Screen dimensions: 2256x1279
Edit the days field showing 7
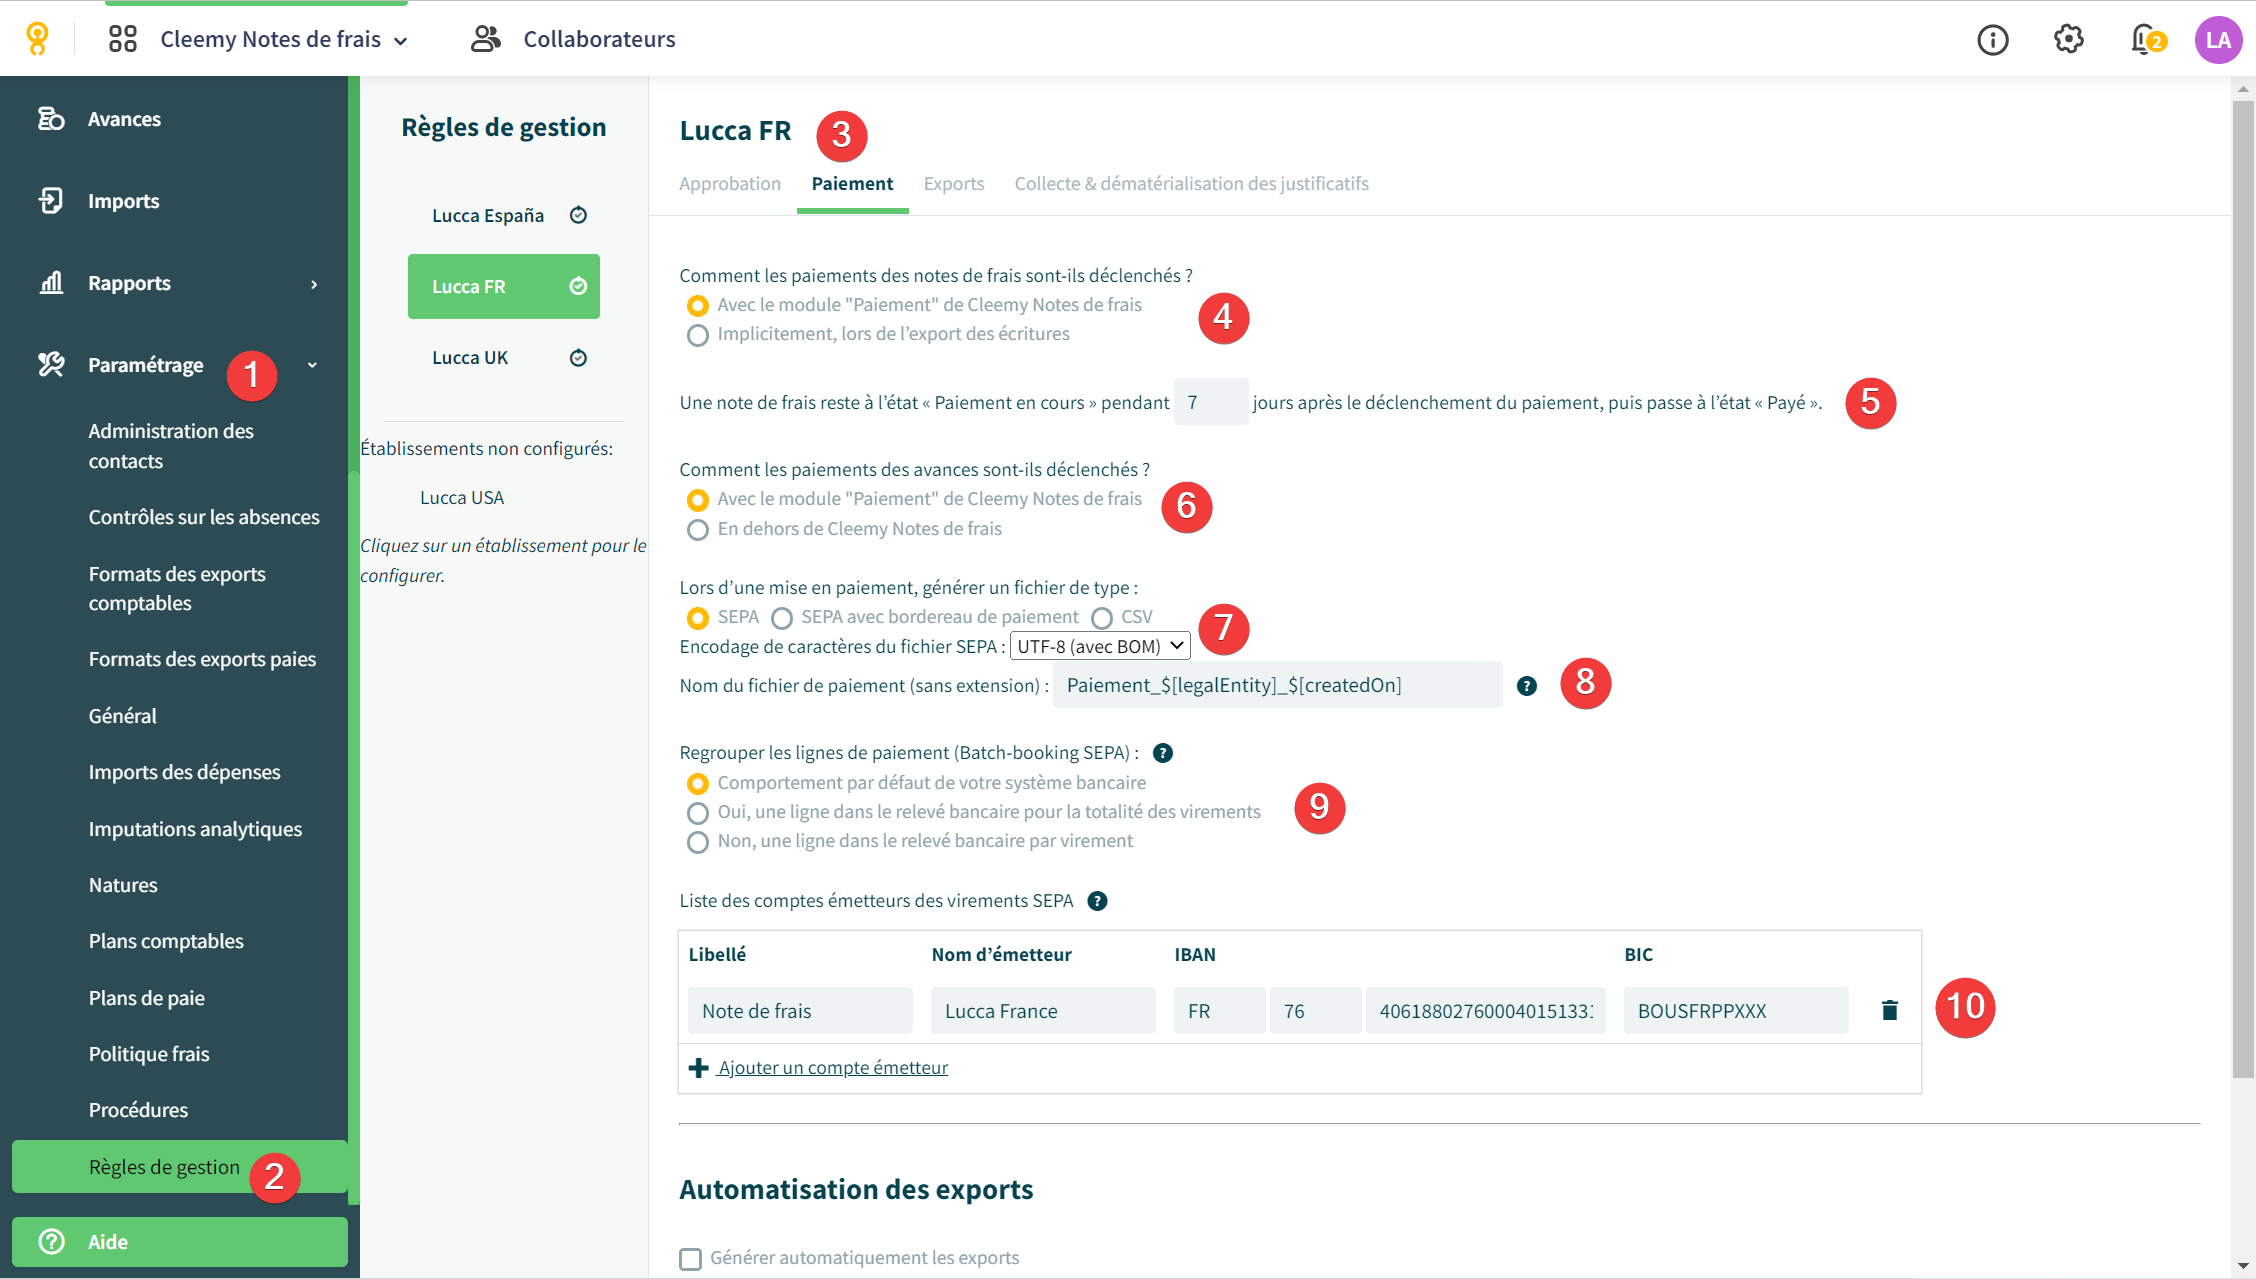(x=1211, y=402)
